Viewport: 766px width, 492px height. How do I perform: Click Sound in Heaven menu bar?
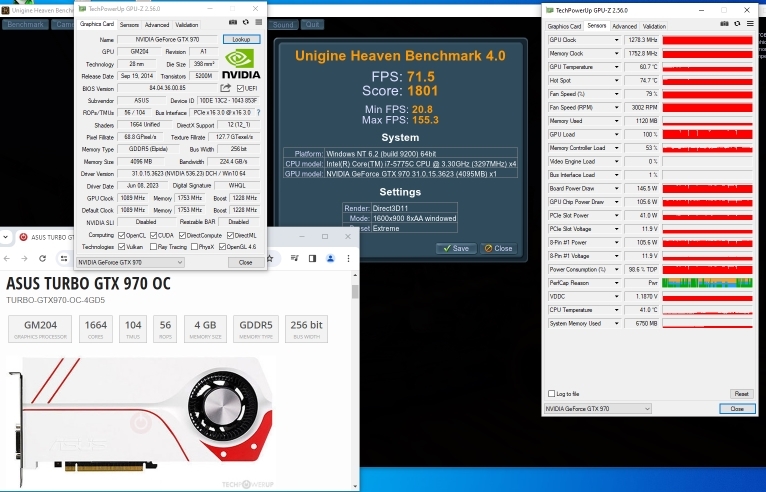point(283,24)
